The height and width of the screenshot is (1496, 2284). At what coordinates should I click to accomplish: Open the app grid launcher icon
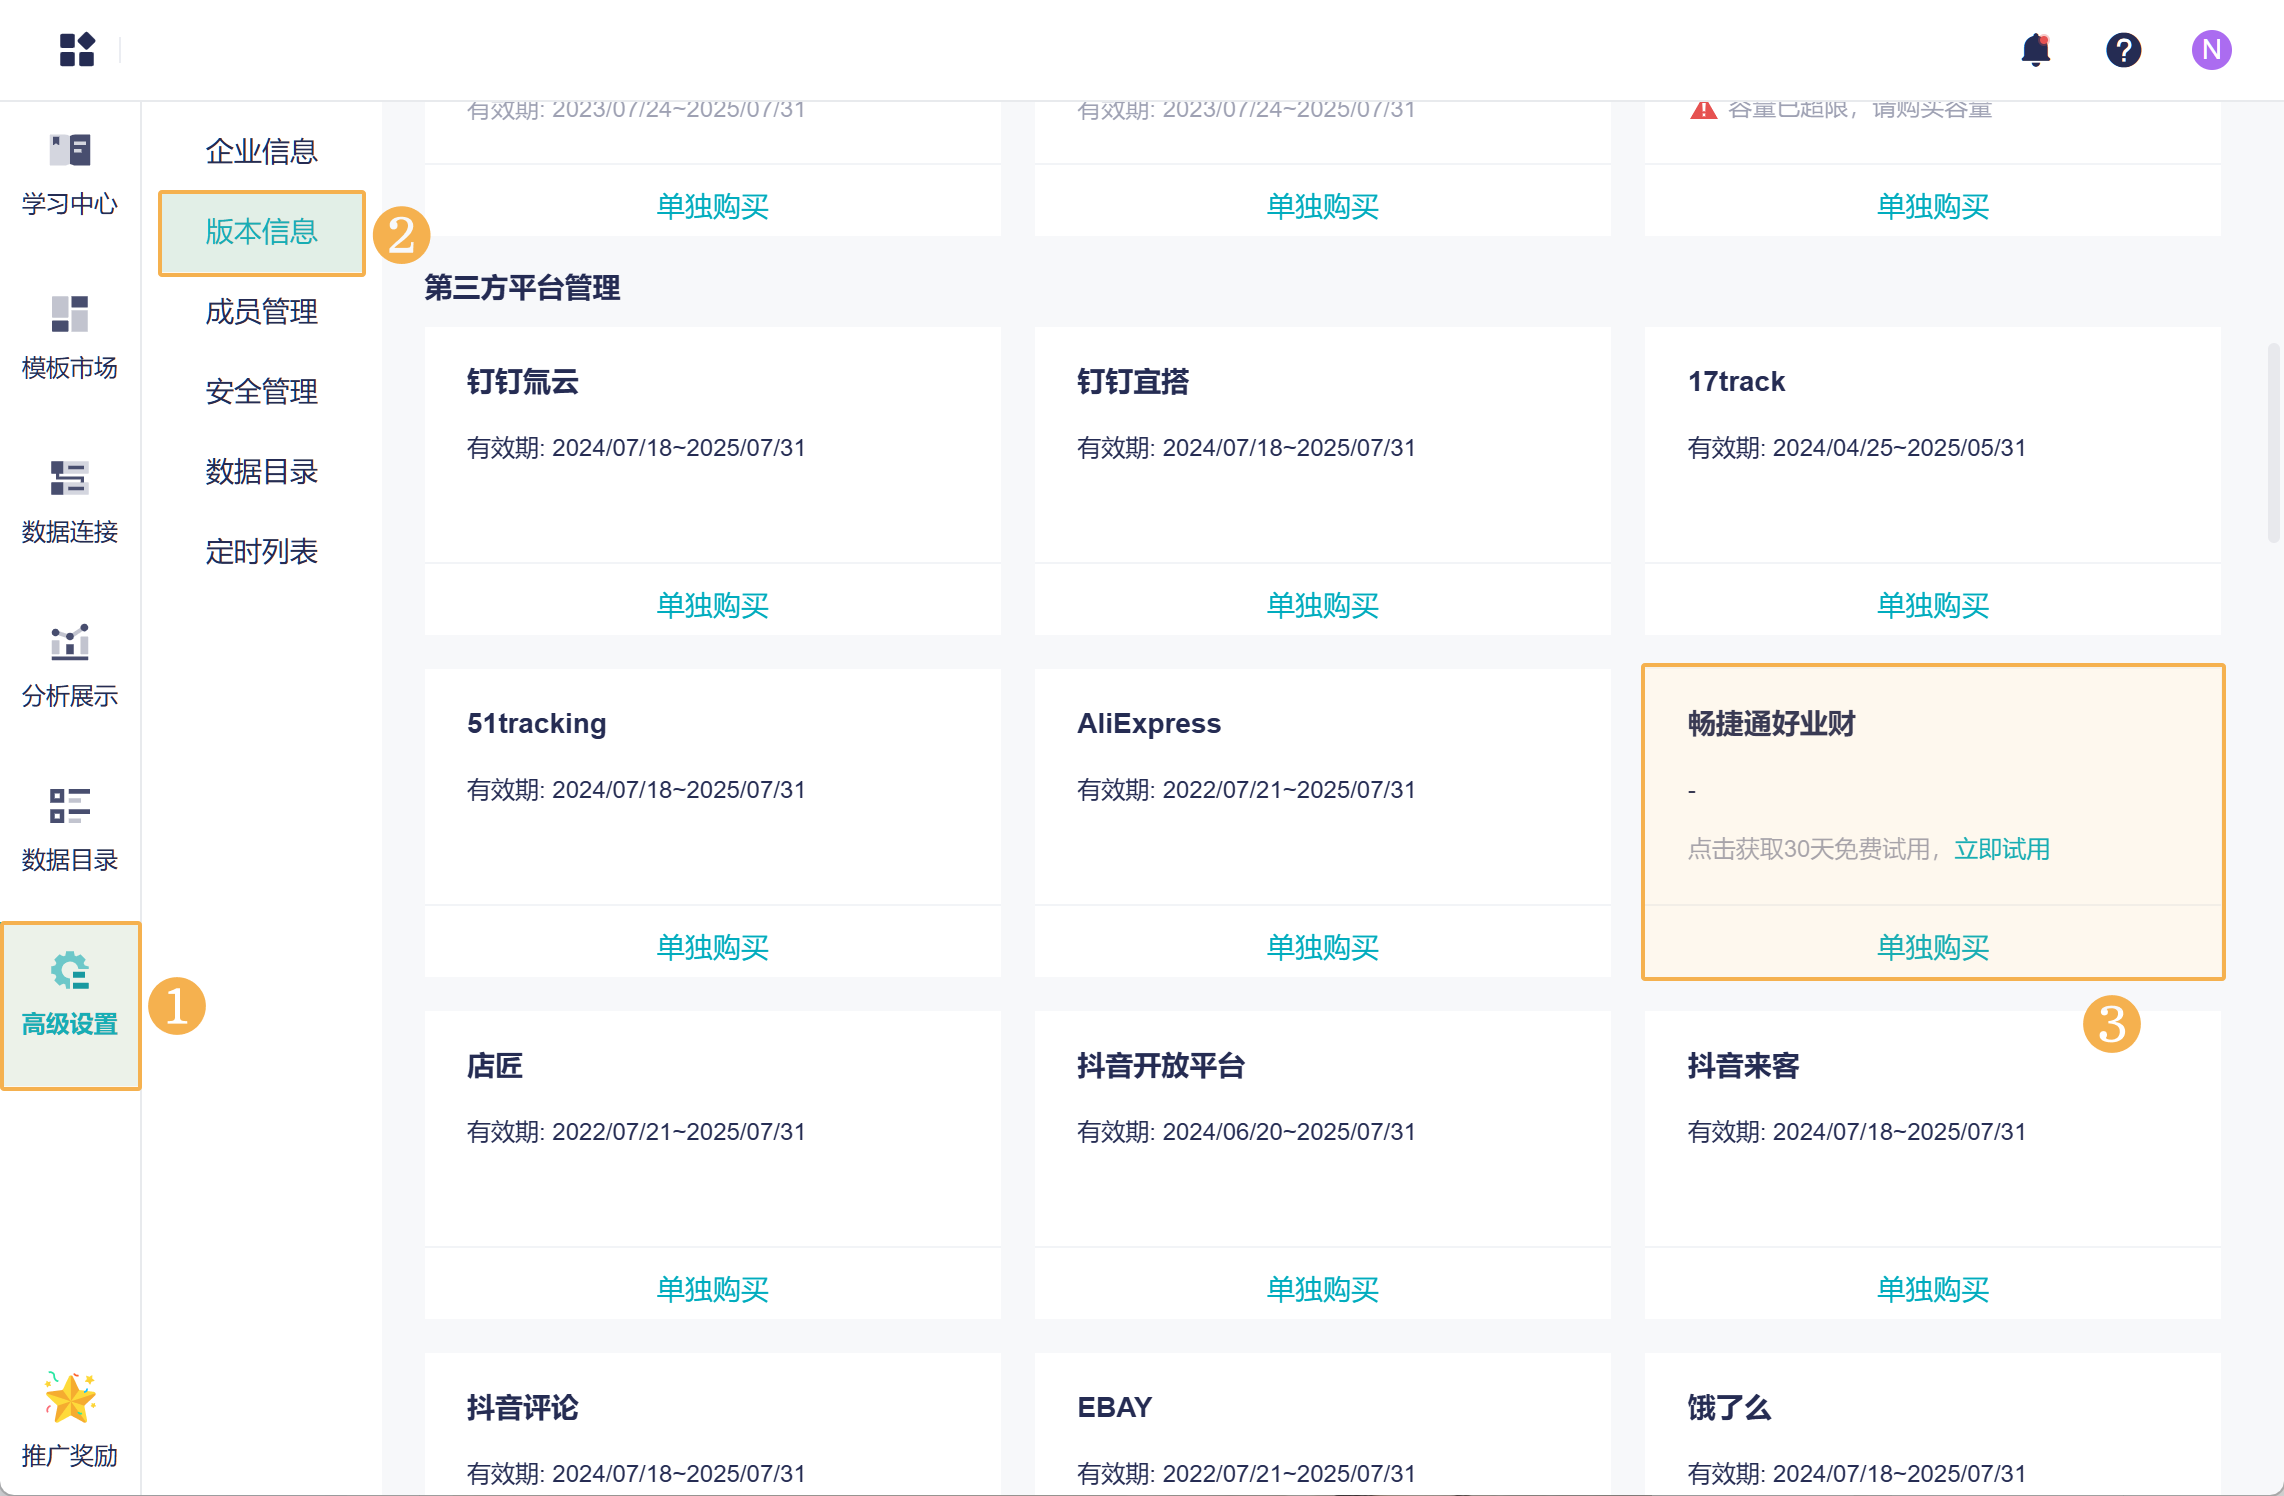pyautogui.click(x=77, y=49)
